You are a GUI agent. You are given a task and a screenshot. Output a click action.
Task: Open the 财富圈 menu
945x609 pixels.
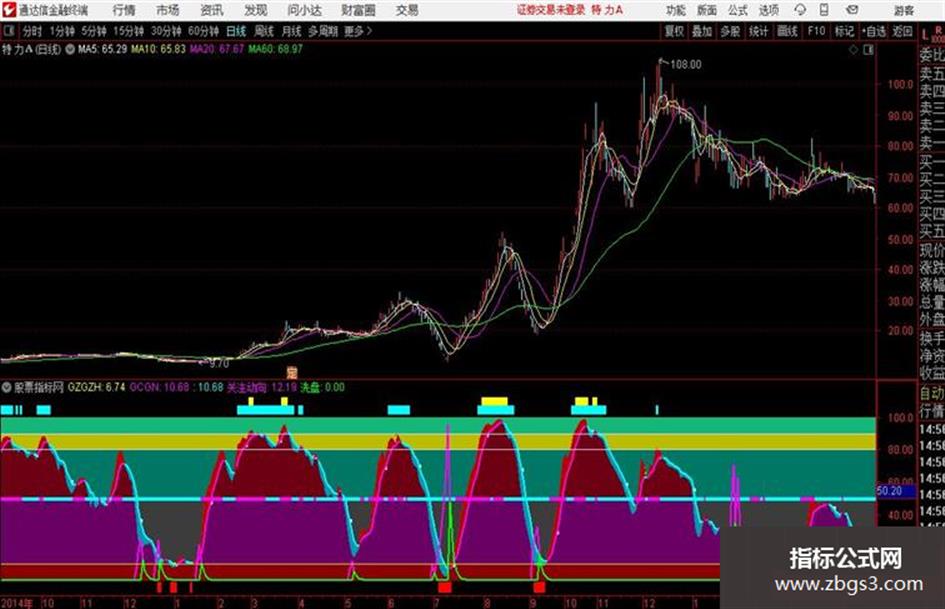click(358, 10)
